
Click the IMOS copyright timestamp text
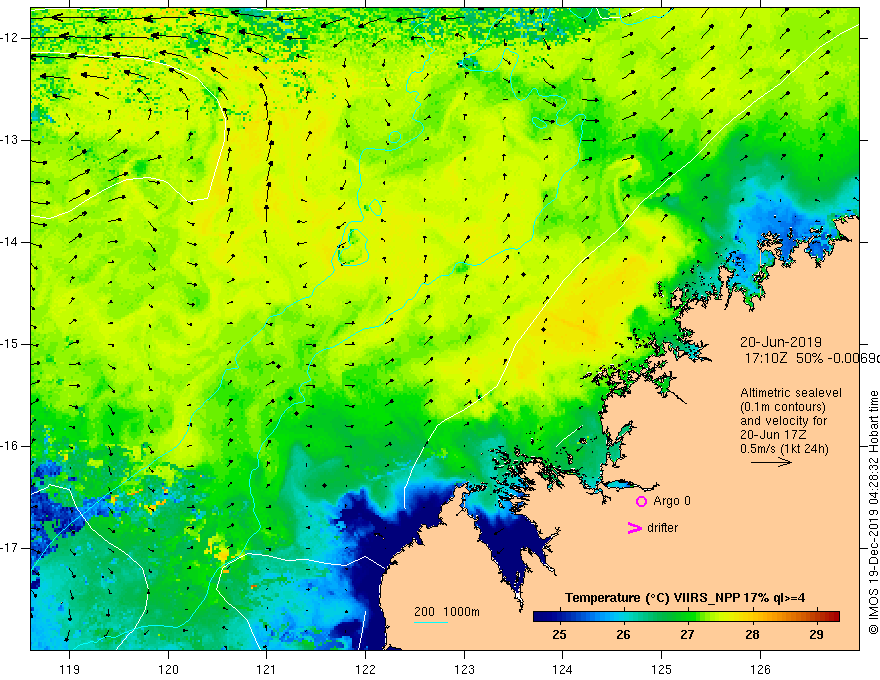click(x=873, y=513)
